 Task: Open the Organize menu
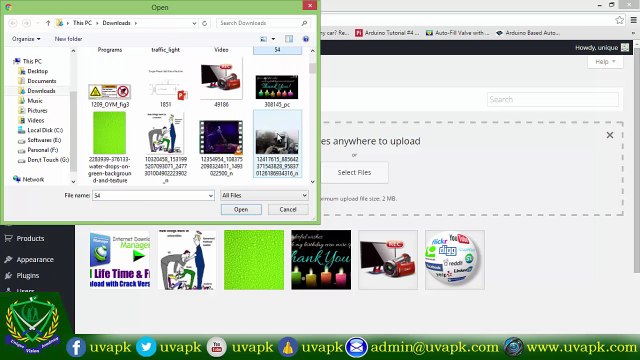tap(26, 39)
